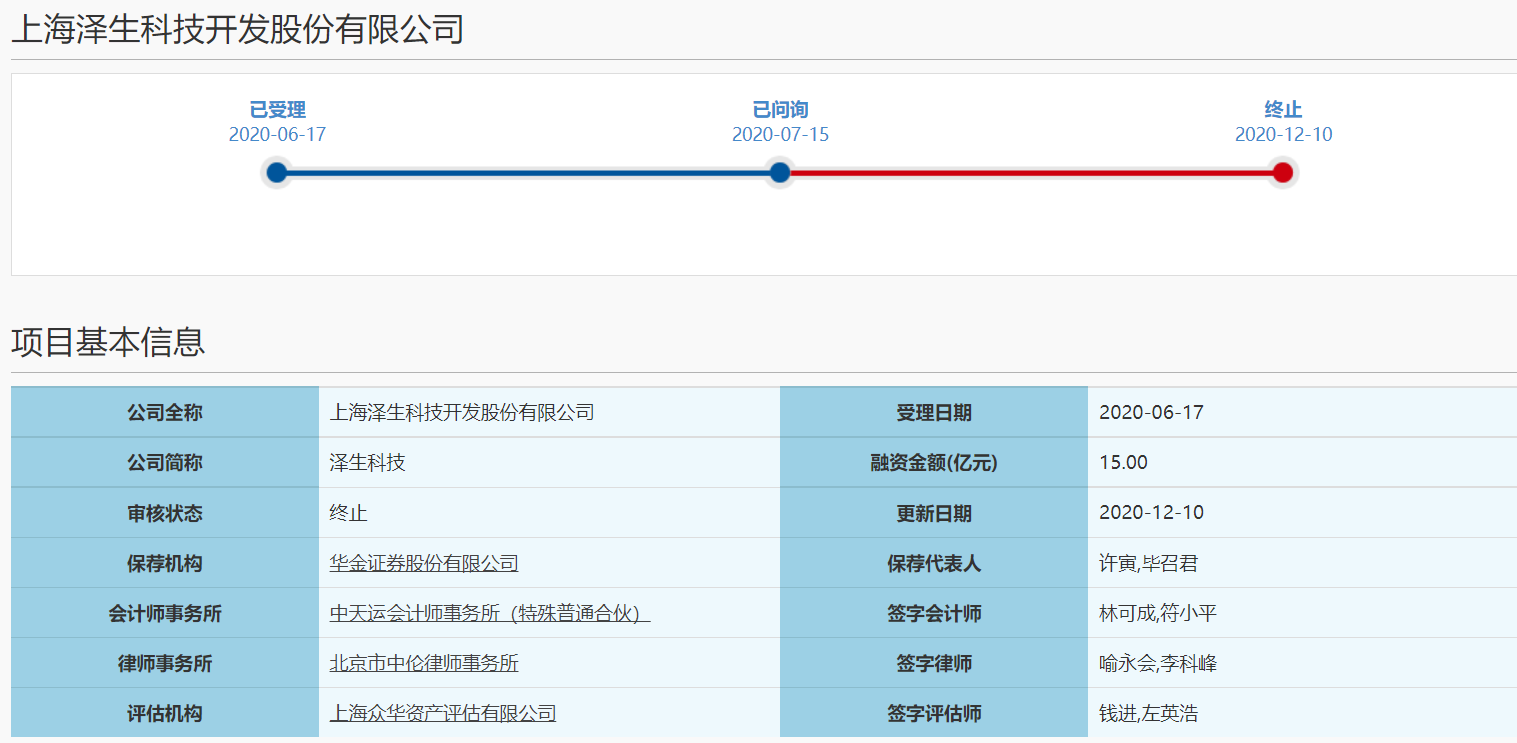Click the 签字会计师 header cell
The height and width of the screenshot is (743, 1517).
click(934, 613)
